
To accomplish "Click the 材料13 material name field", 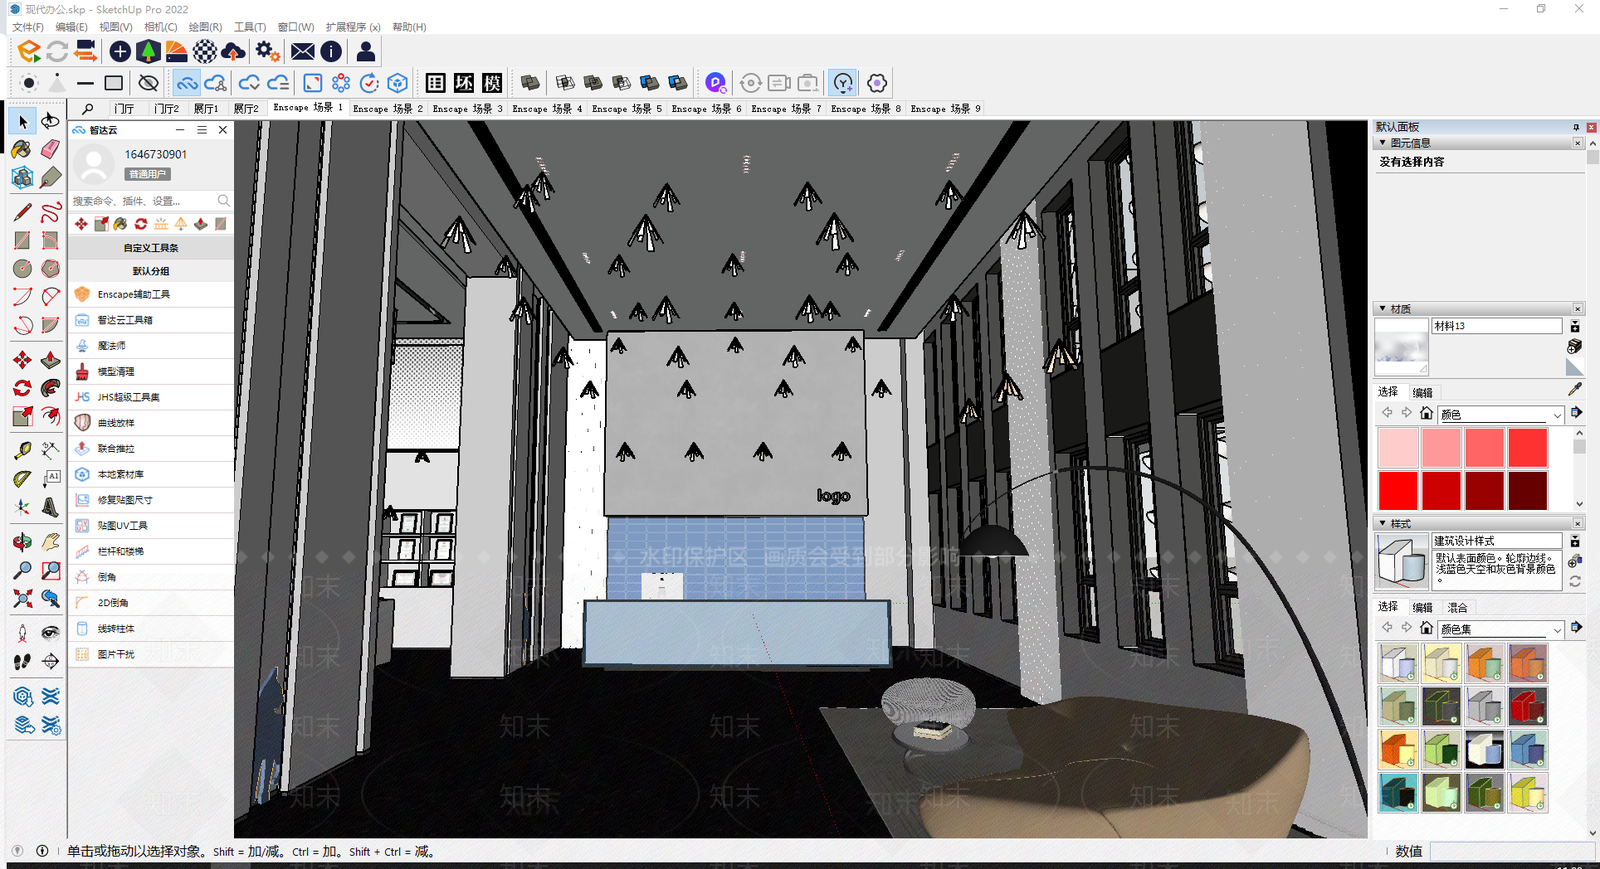I will click(1496, 326).
